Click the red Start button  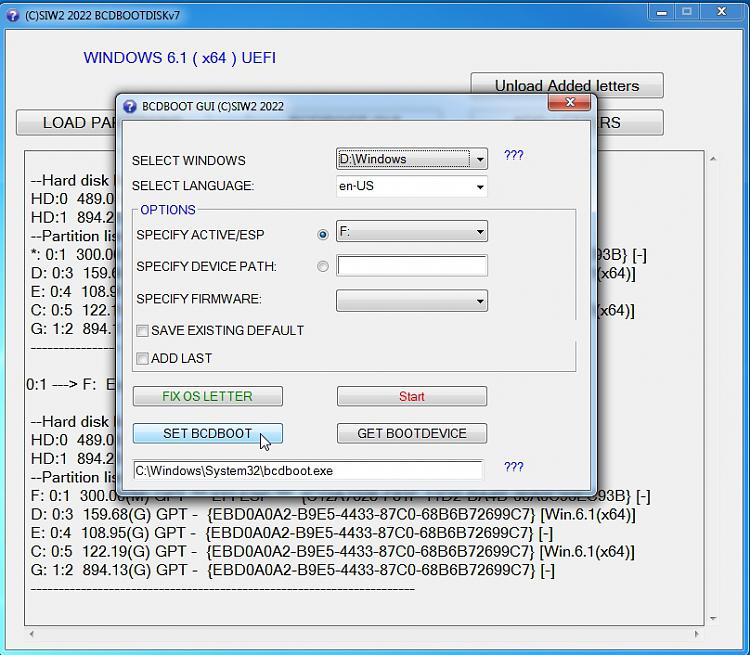(412, 396)
